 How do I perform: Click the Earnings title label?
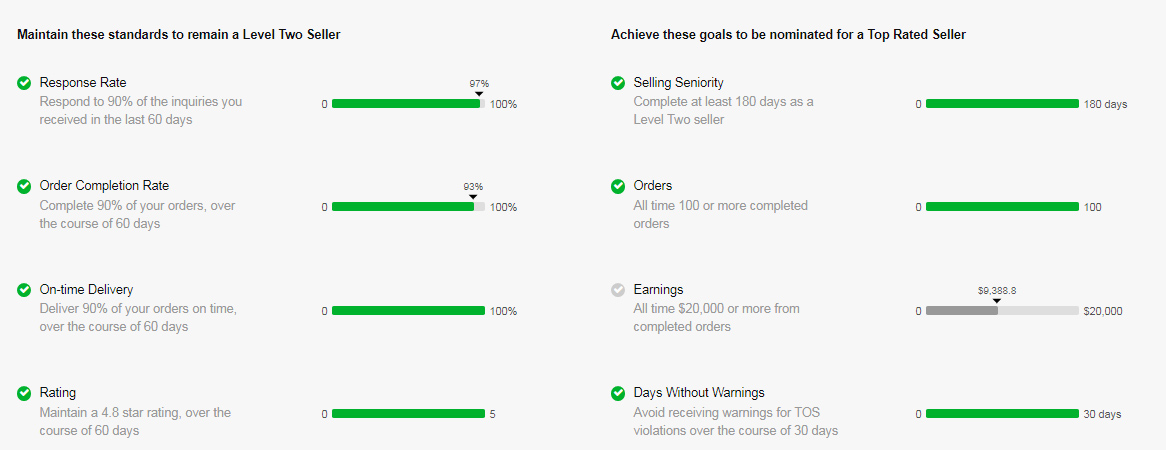pos(658,289)
